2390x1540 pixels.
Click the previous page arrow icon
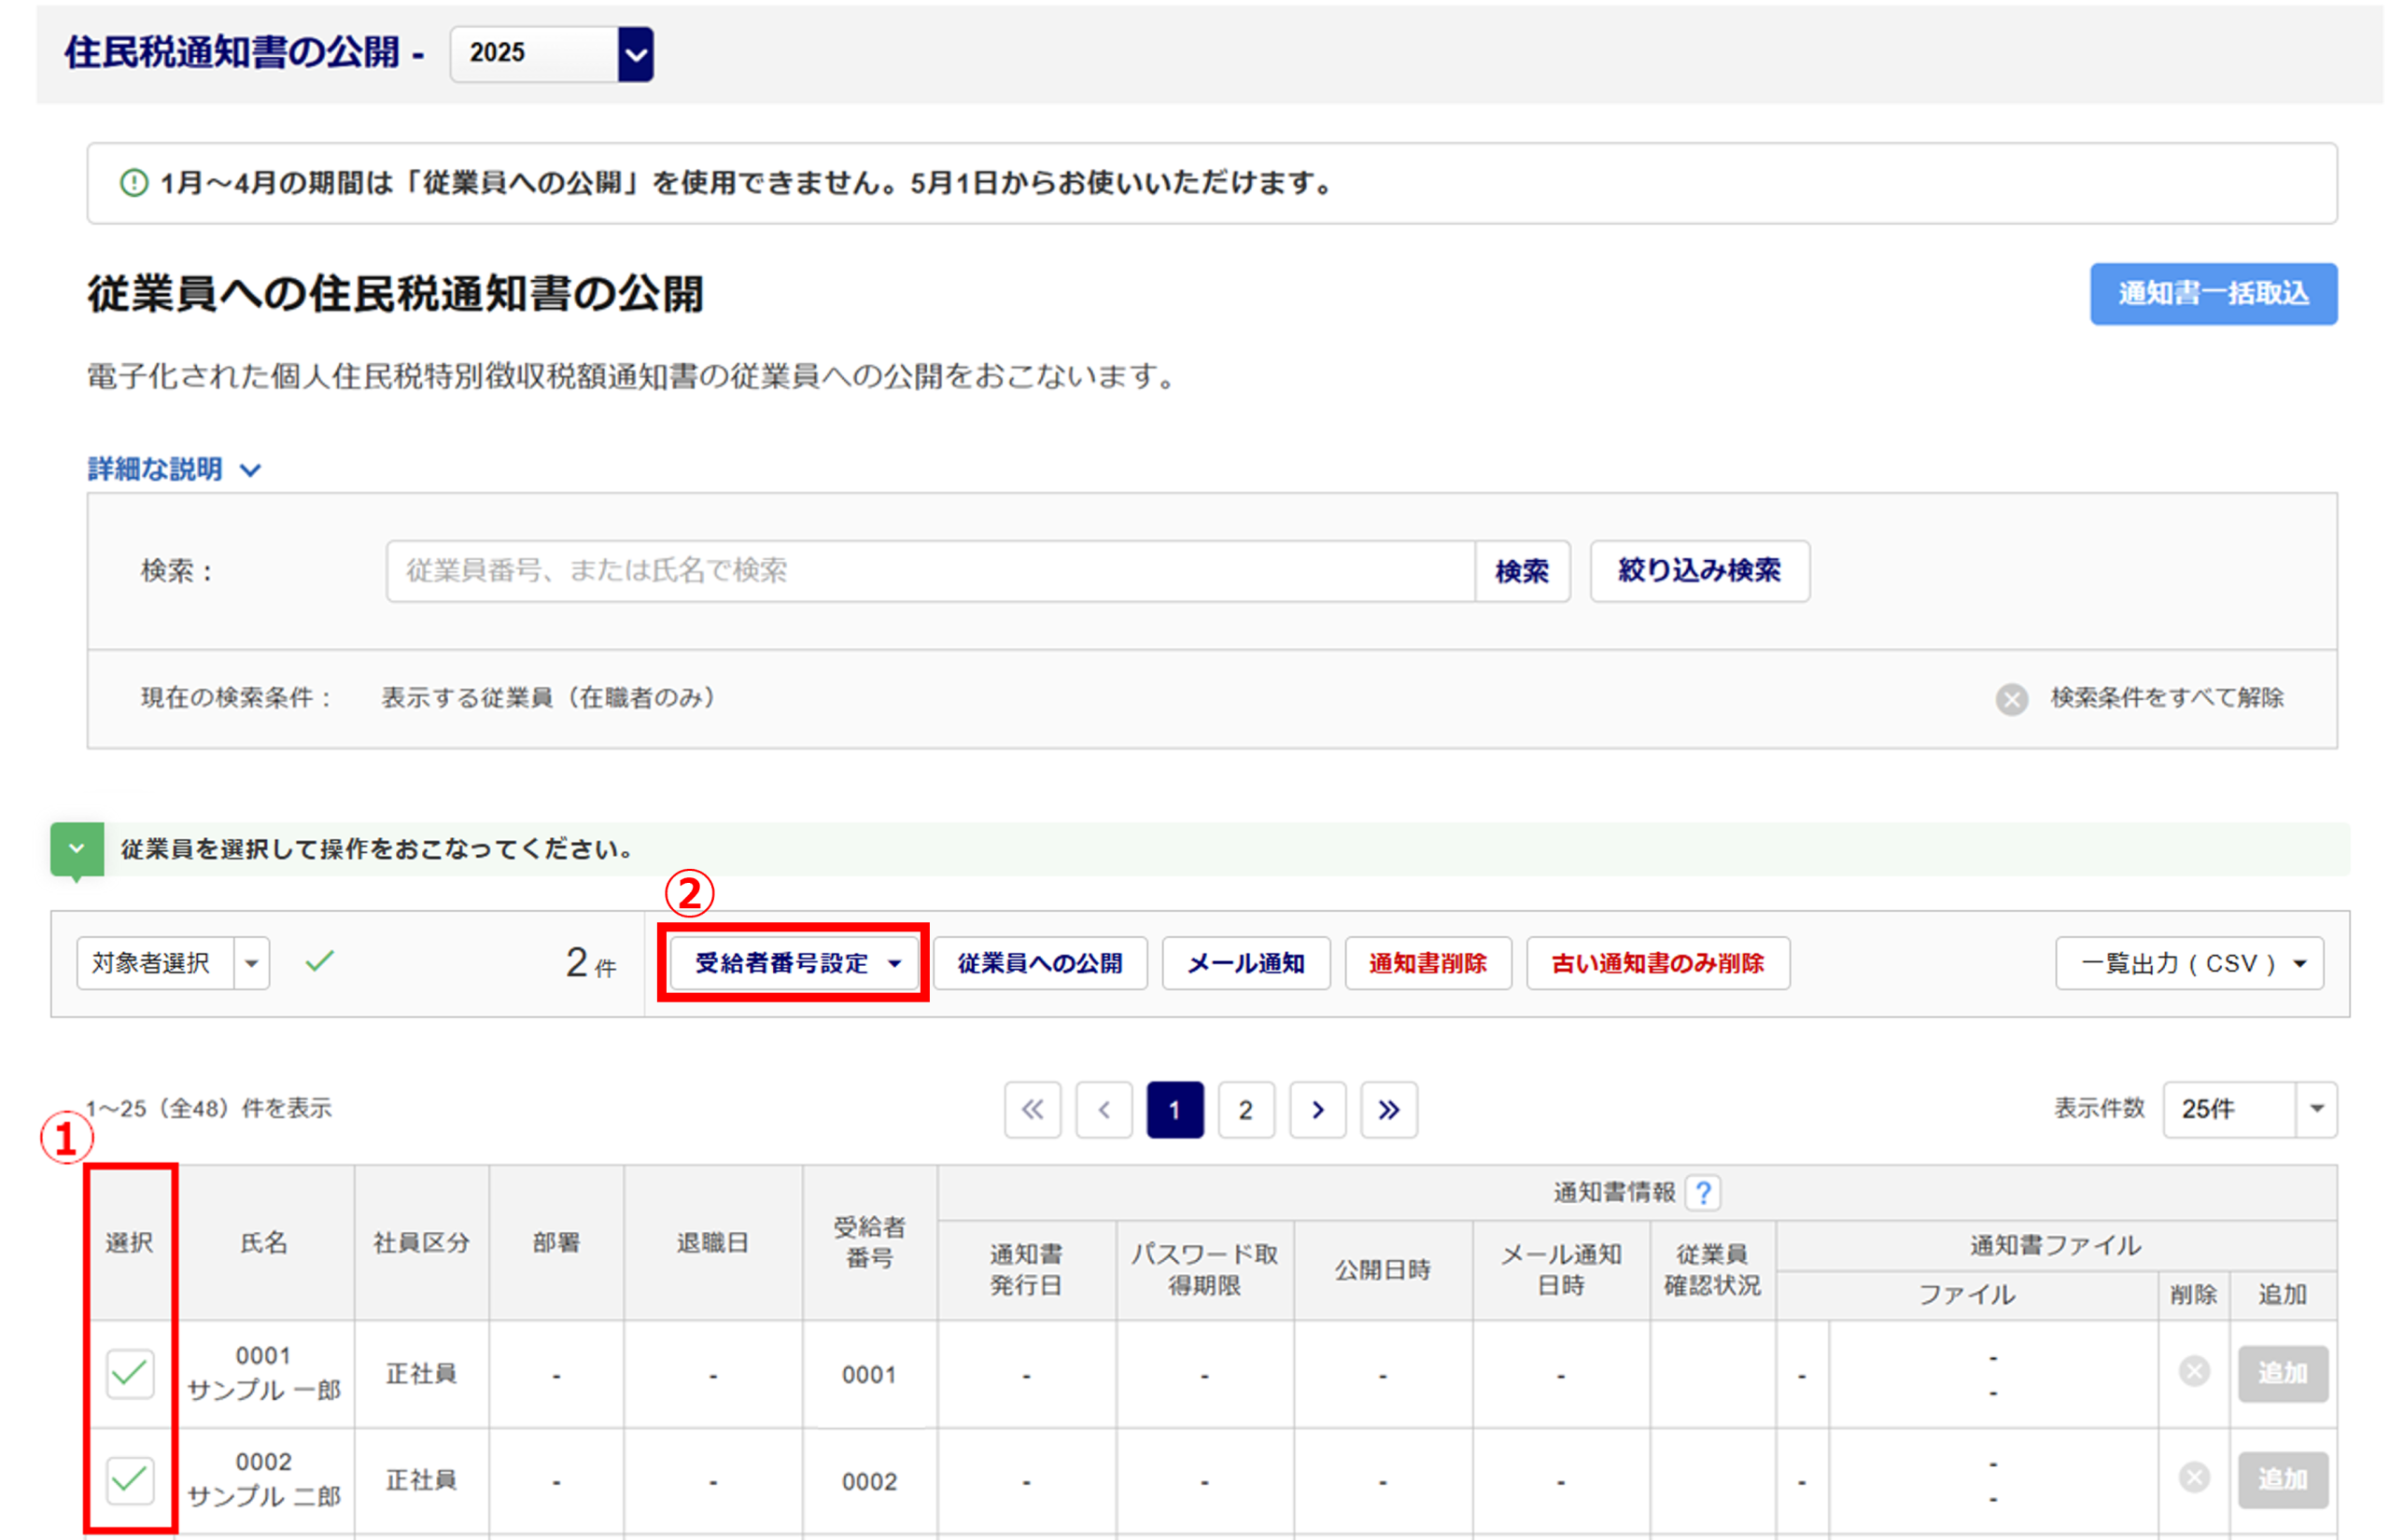point(1104,1110)
